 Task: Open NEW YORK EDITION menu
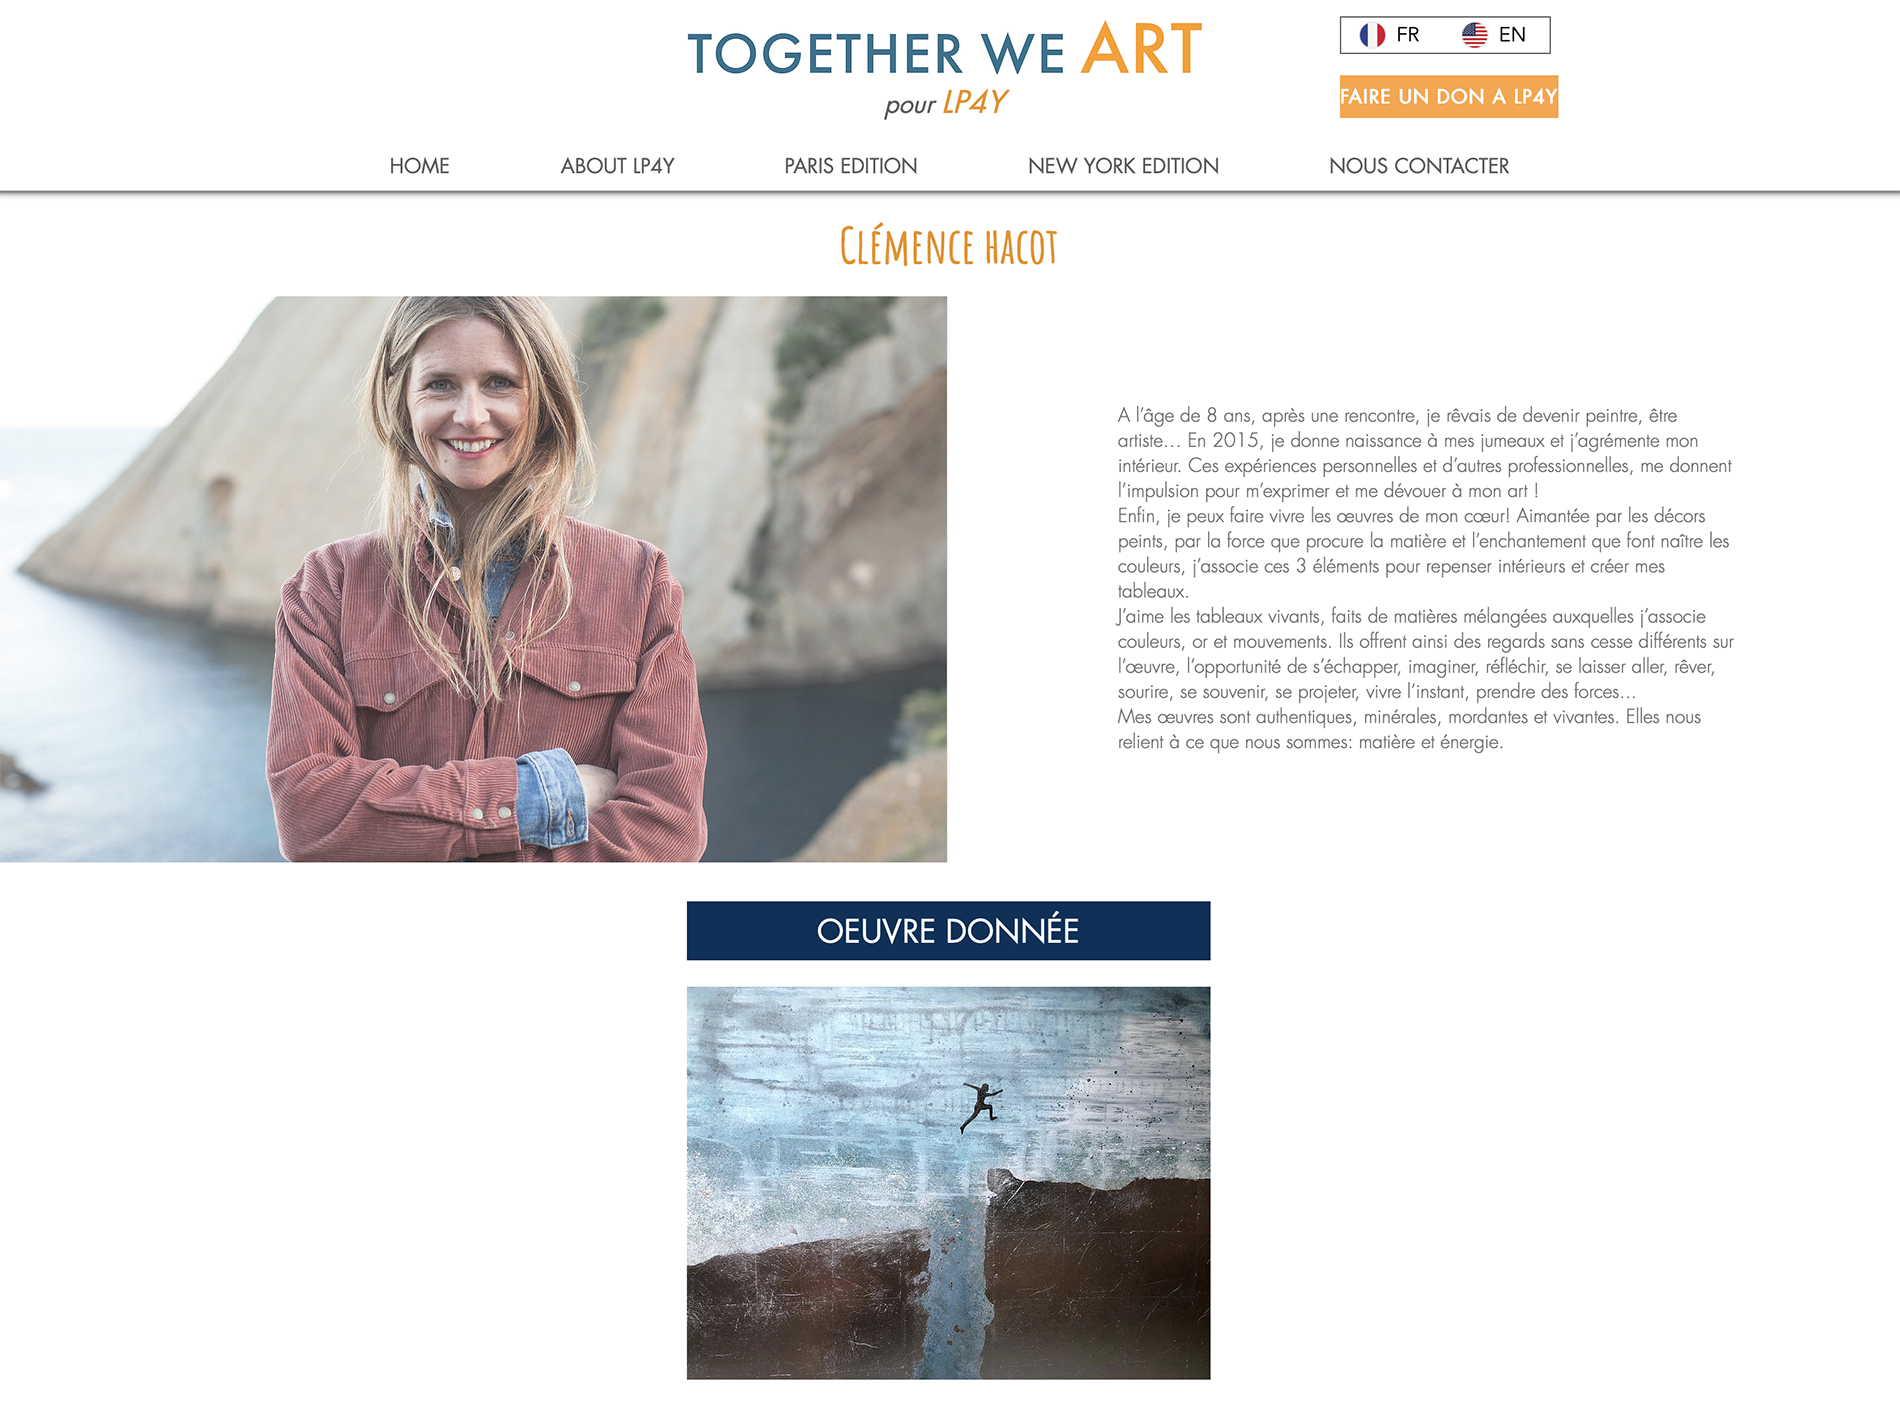(x=1123, y=166)
